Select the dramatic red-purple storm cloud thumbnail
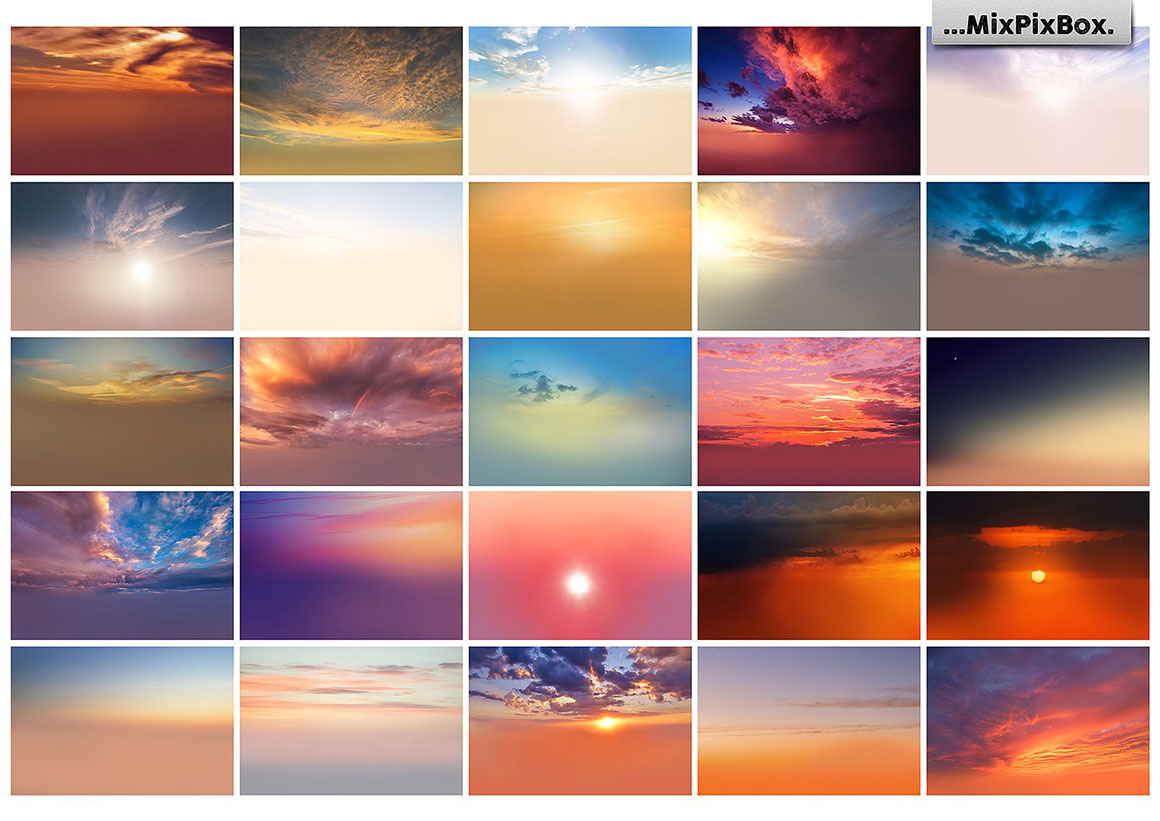 pyautogui.click(x=809, y=101)
